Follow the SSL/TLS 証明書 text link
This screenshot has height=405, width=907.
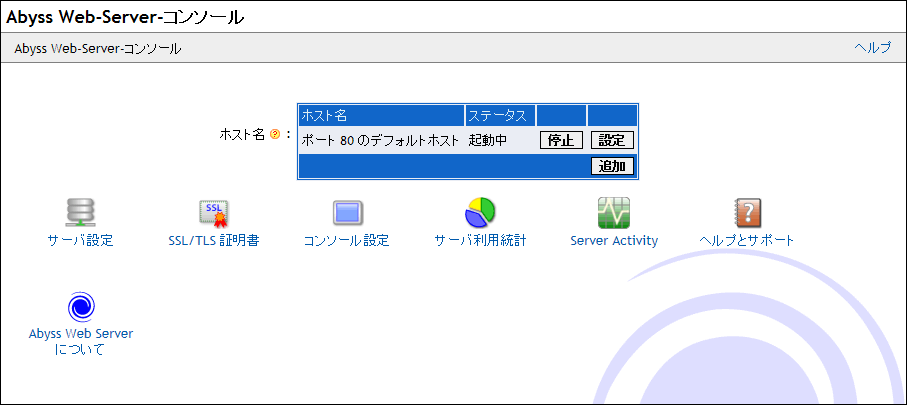click(213, 241)
